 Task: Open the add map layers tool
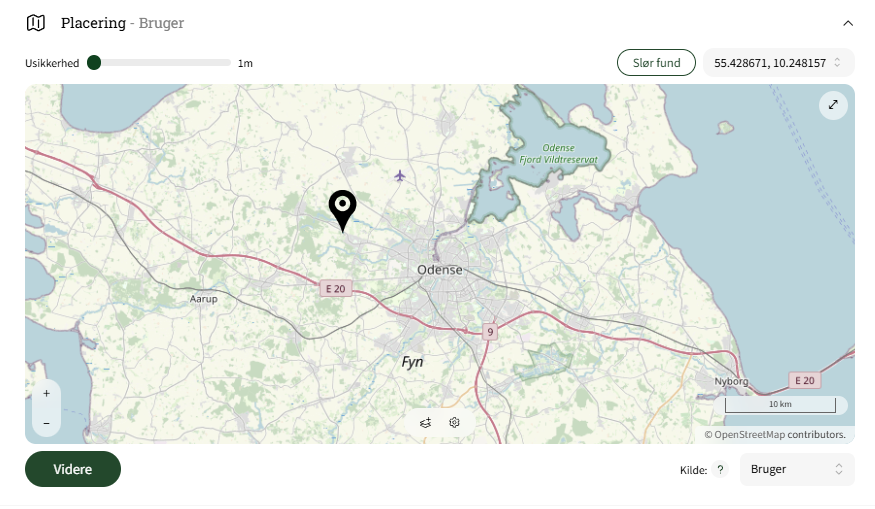[x=425, y=422]
